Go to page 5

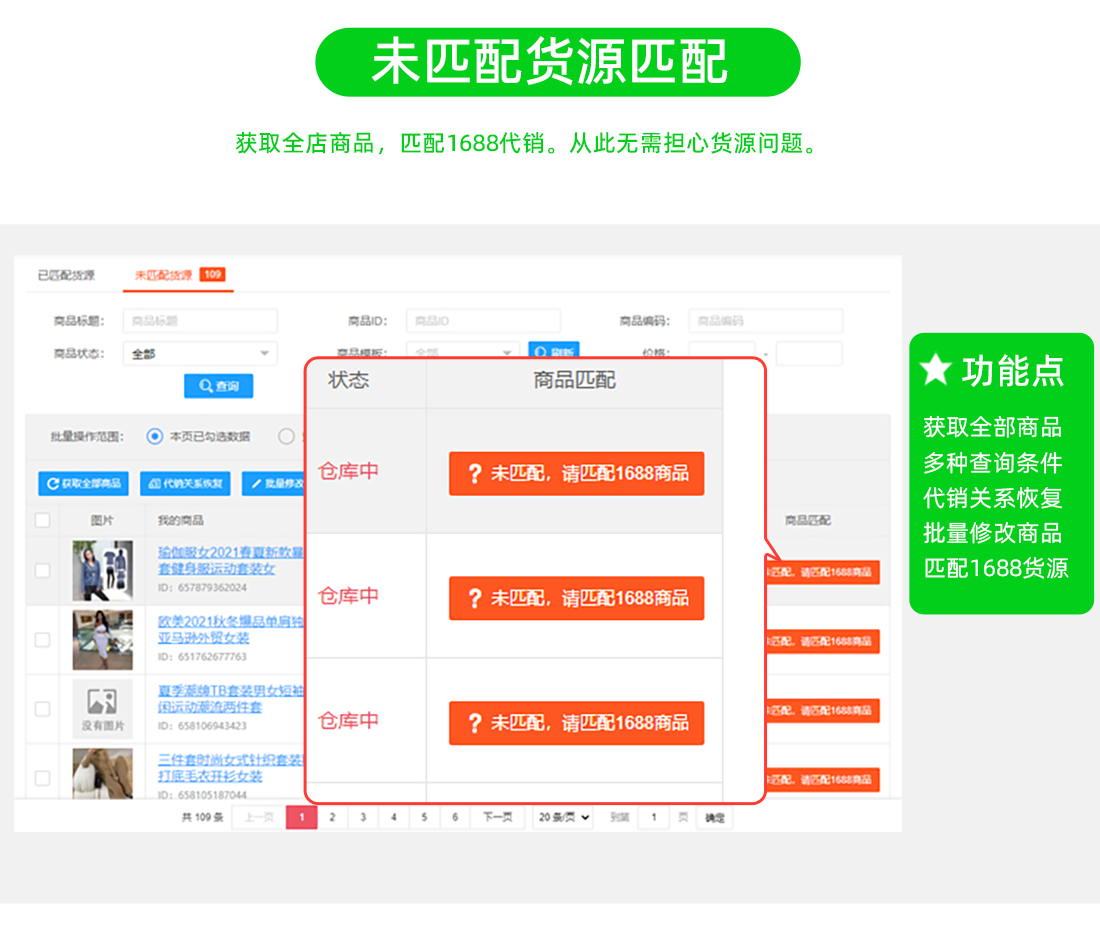[x=424, y=817]
